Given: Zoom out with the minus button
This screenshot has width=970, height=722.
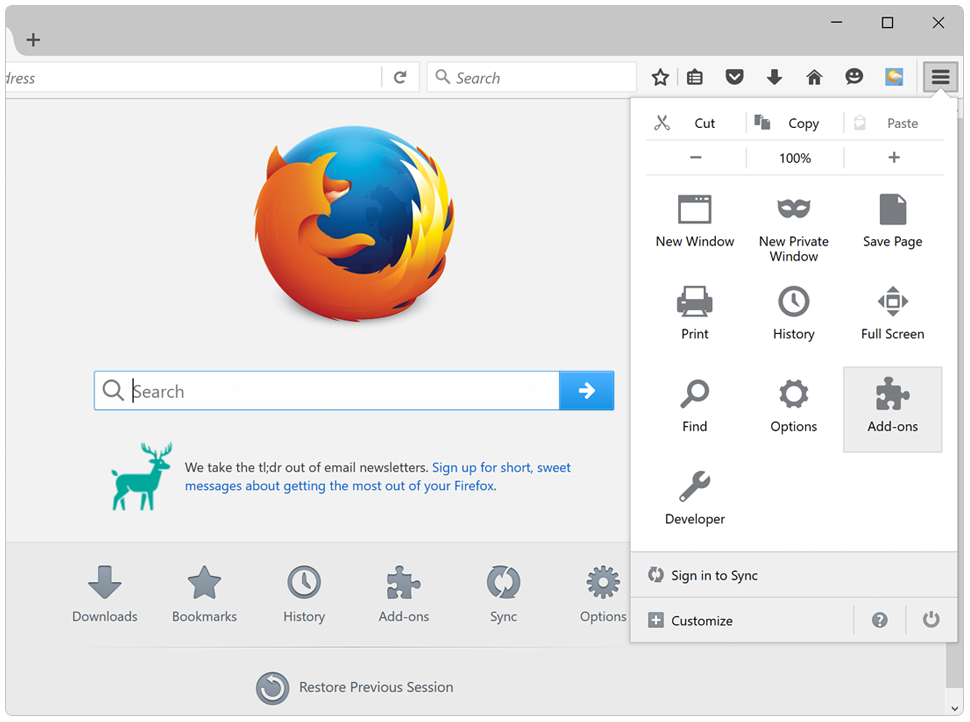Looking at the screenshot, I should point(696,157).
